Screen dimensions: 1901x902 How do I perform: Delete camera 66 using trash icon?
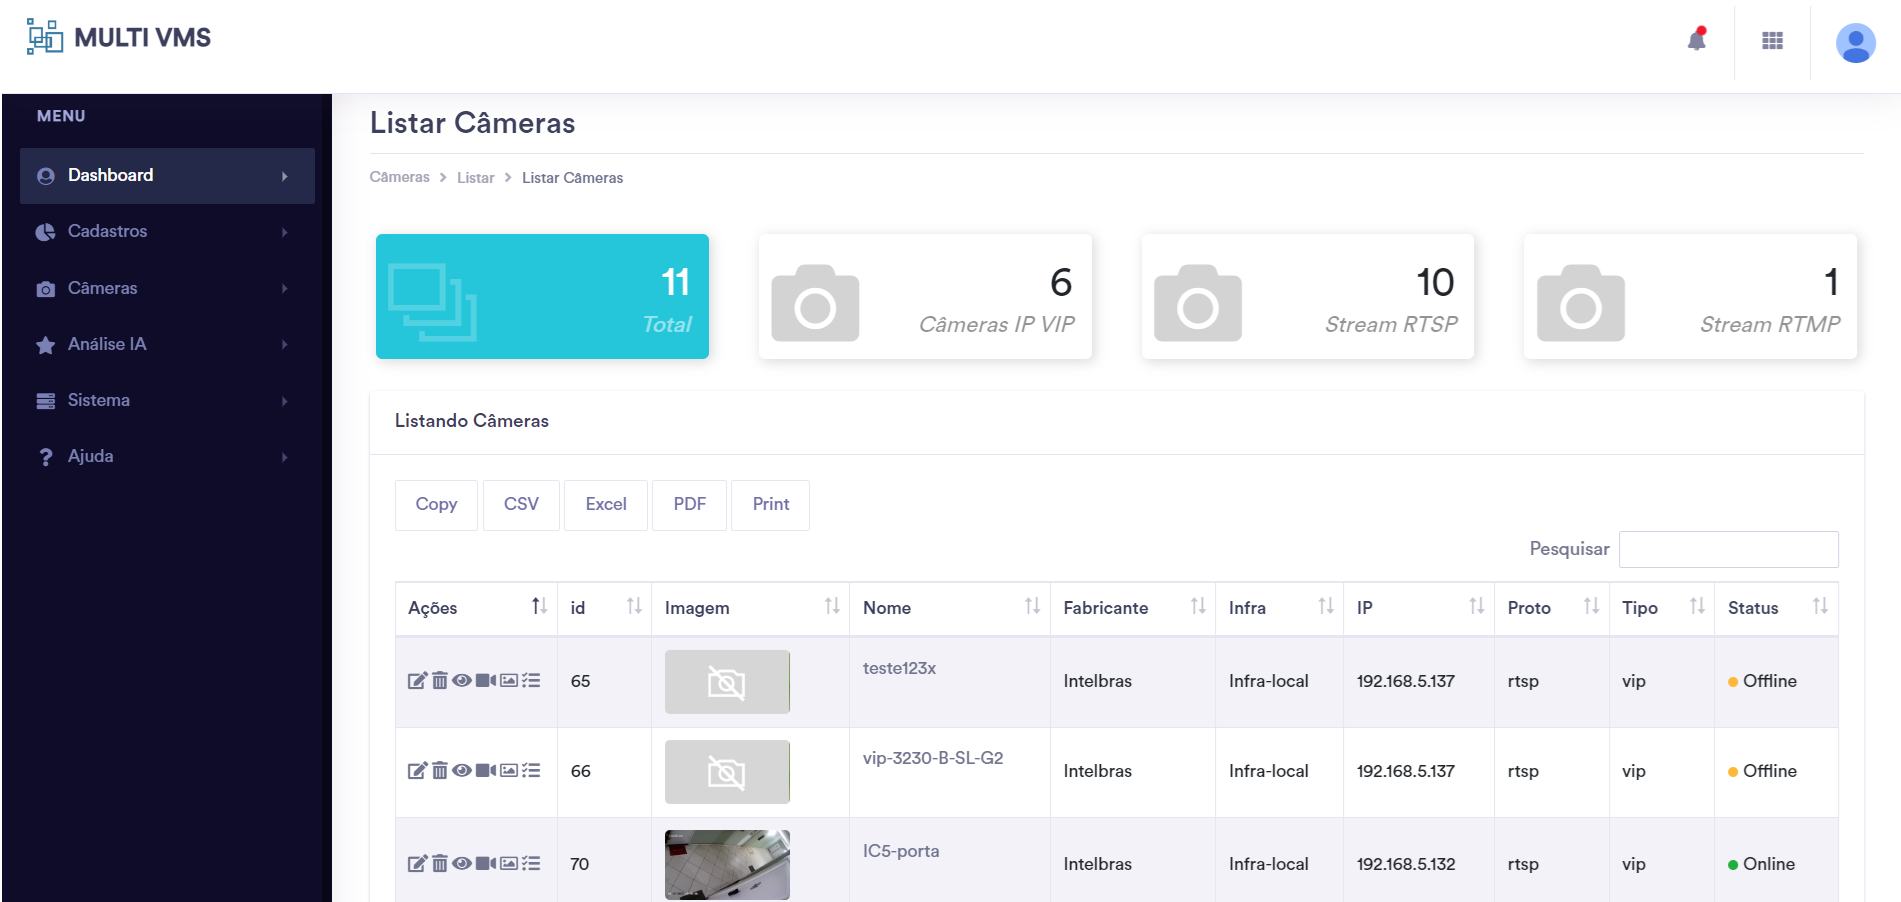click(x=439, y=771)
